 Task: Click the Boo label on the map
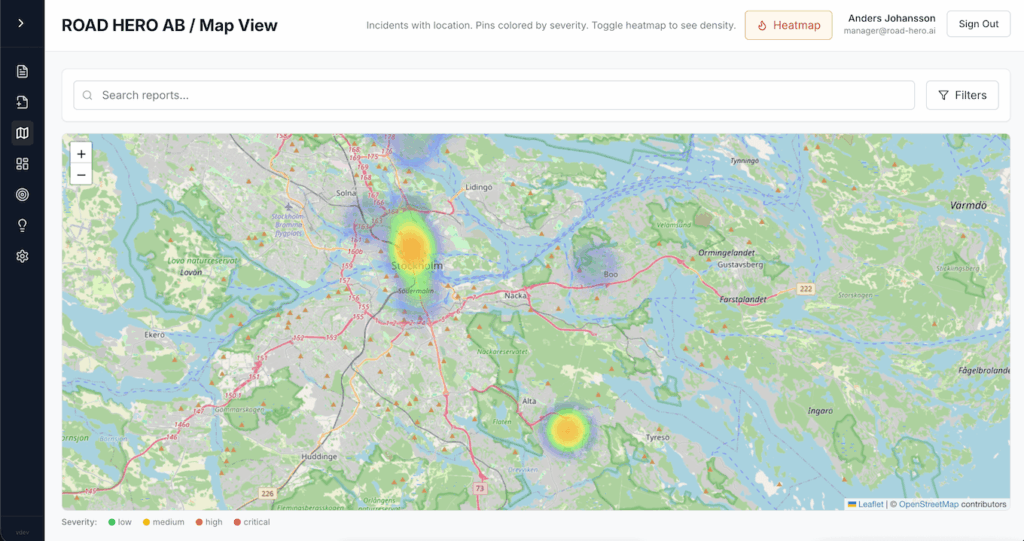pyautogui.click(x=611, y=274)
